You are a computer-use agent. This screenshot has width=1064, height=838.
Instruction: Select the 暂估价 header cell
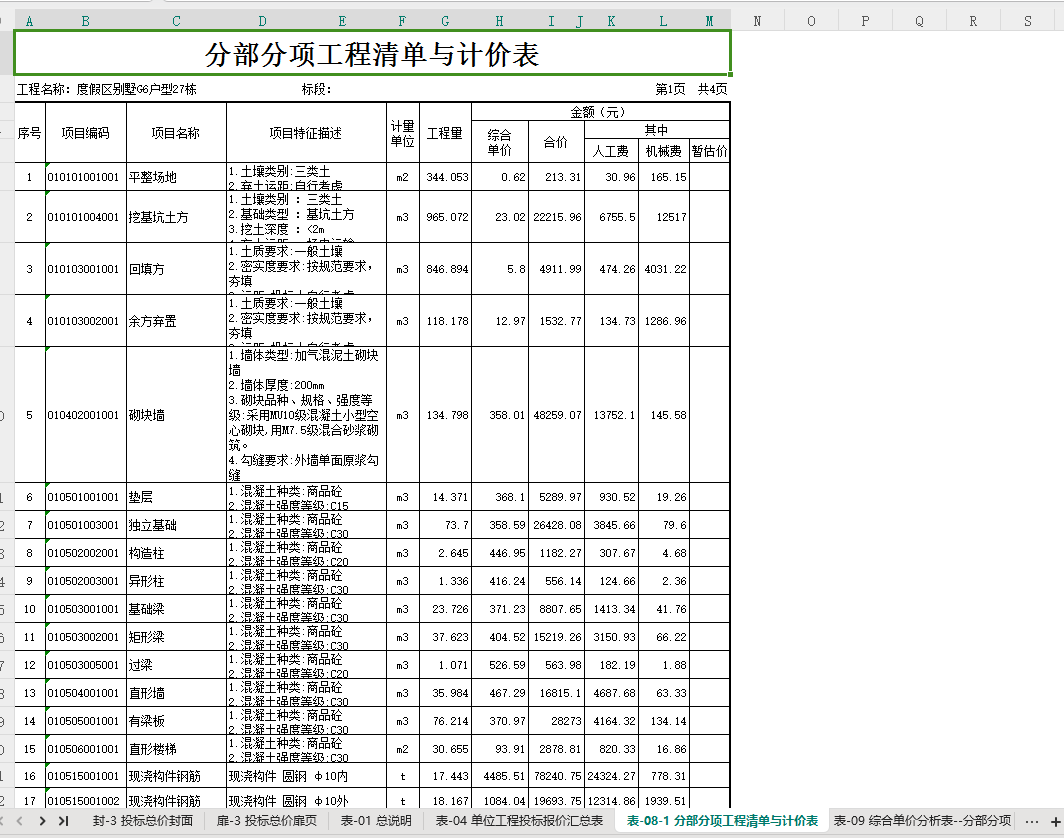click(709, 151)
